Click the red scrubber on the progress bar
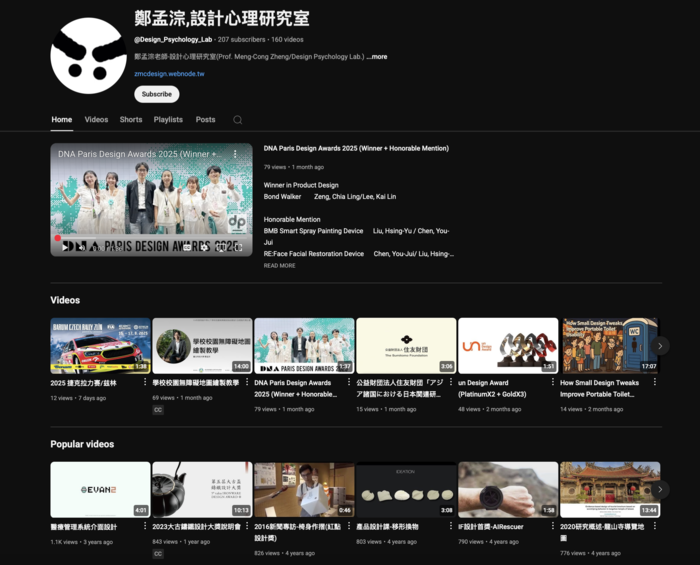 click(58, 238)
